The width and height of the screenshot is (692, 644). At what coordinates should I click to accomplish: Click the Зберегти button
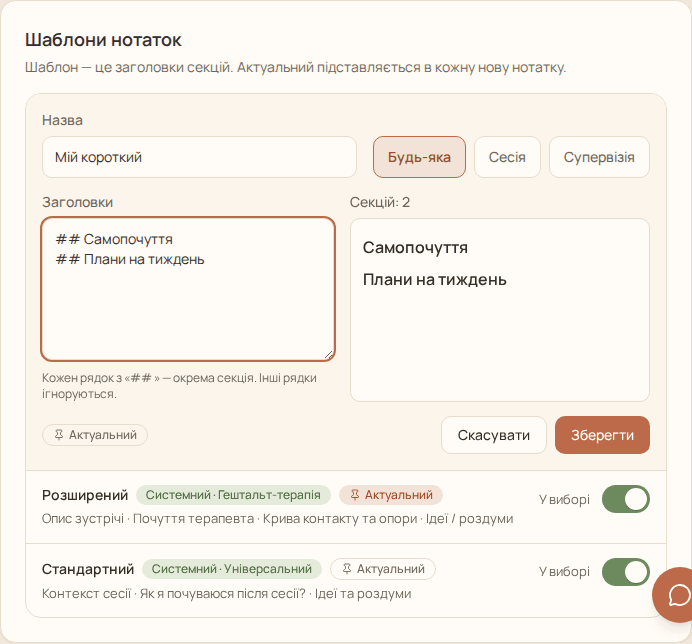(x=602, y=435)
